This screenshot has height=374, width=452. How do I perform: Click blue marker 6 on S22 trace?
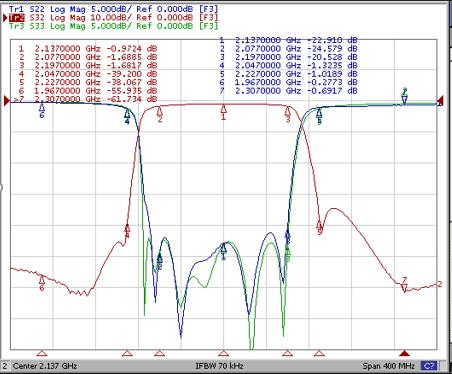pos(42,111)
